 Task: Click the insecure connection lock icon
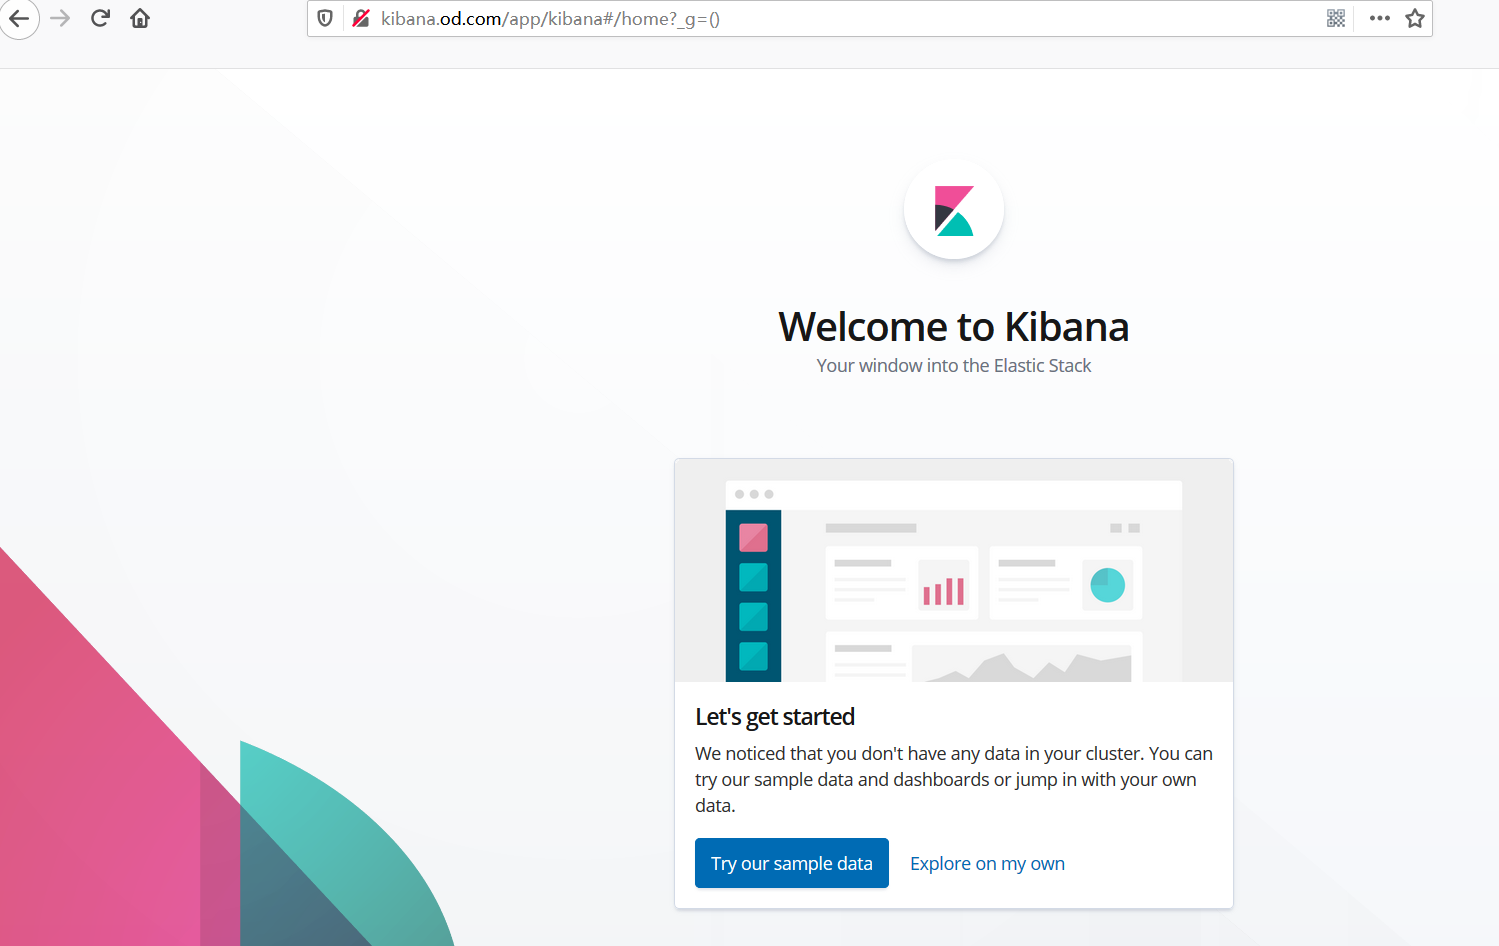(x=361, y=18)
